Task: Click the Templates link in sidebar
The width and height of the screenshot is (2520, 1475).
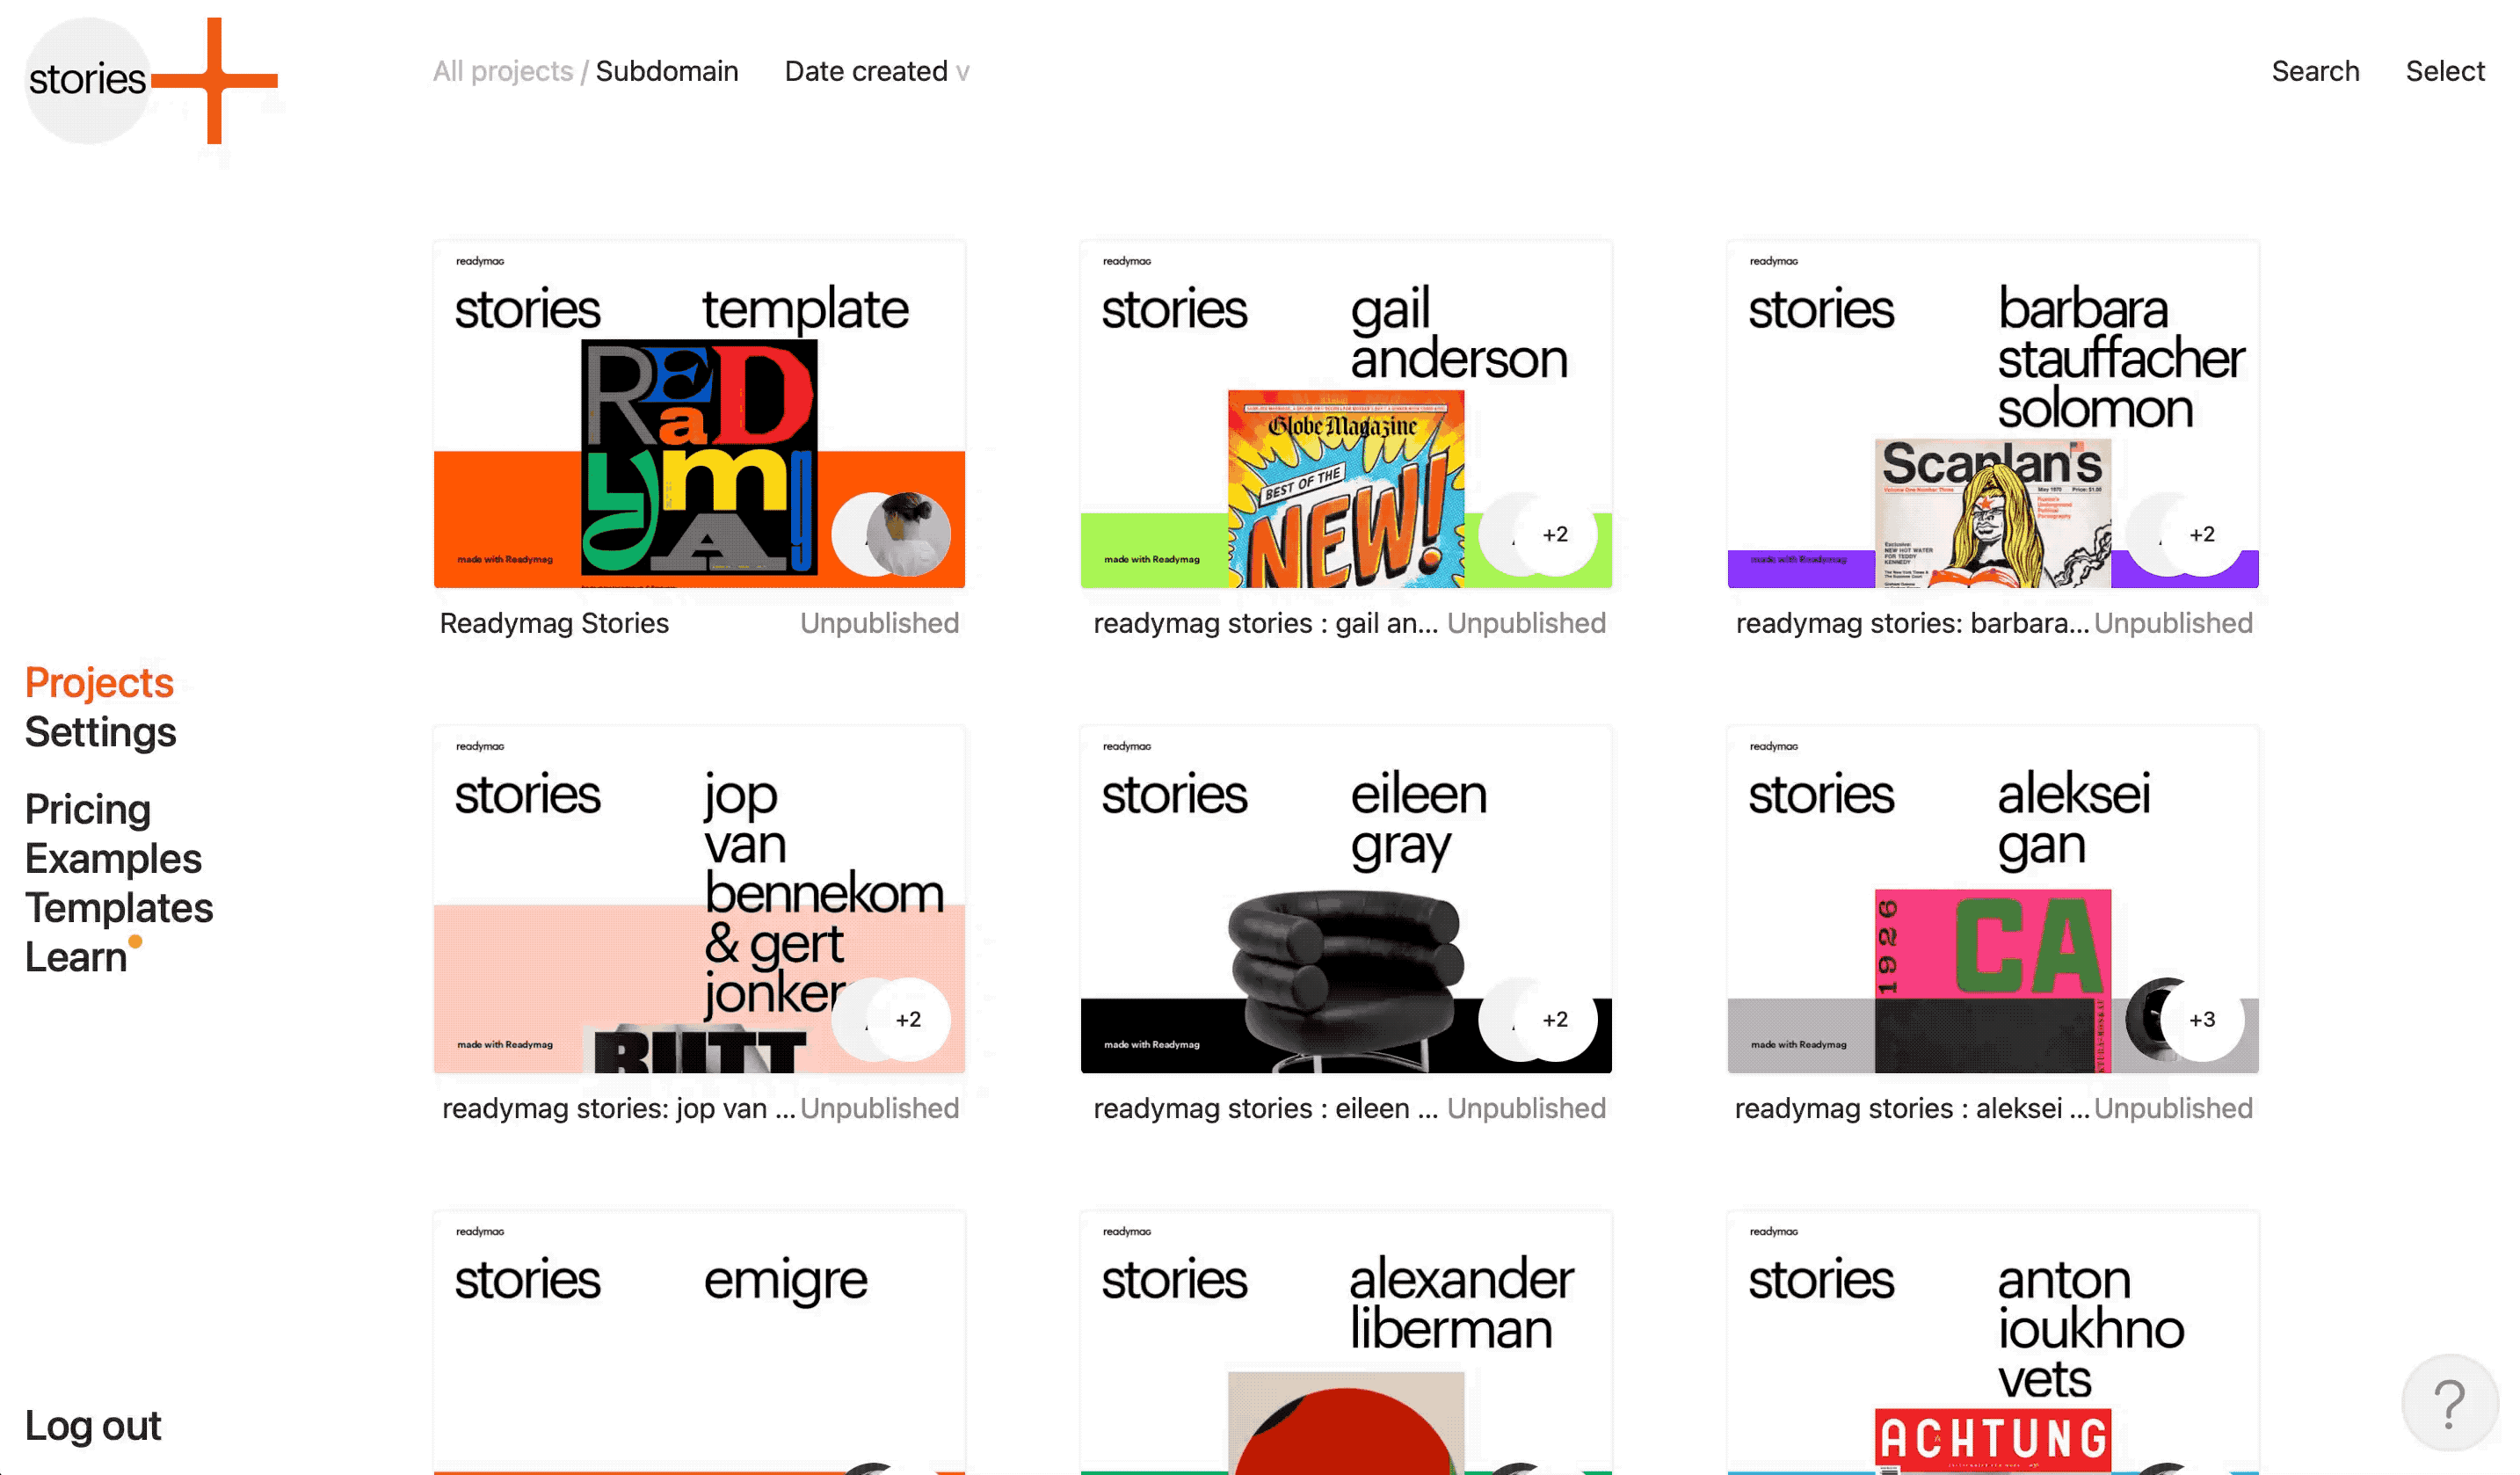Action: (x=118, y=908)
